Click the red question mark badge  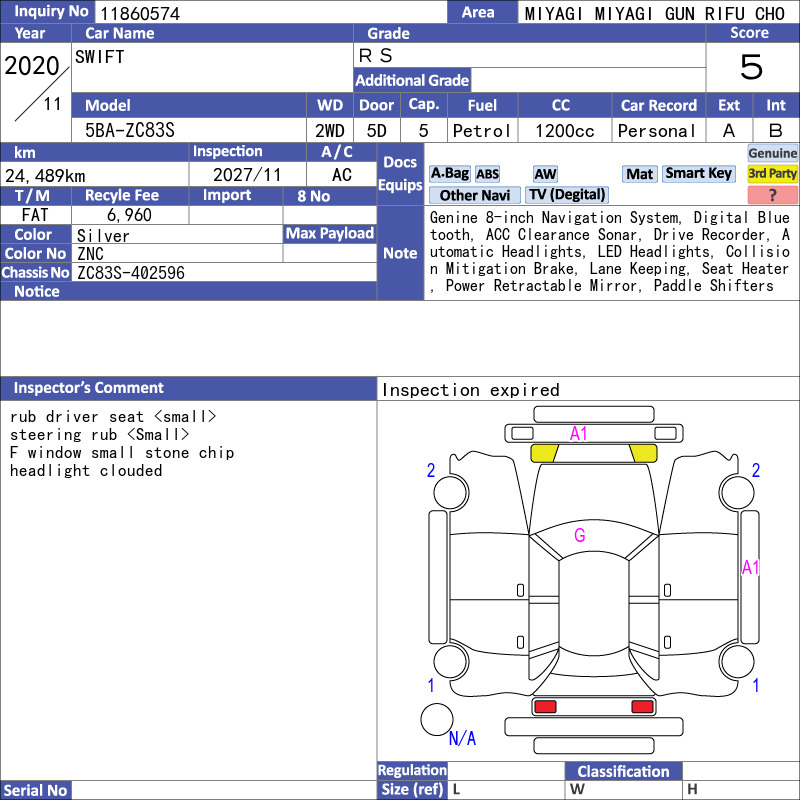(x=772, y=194)
